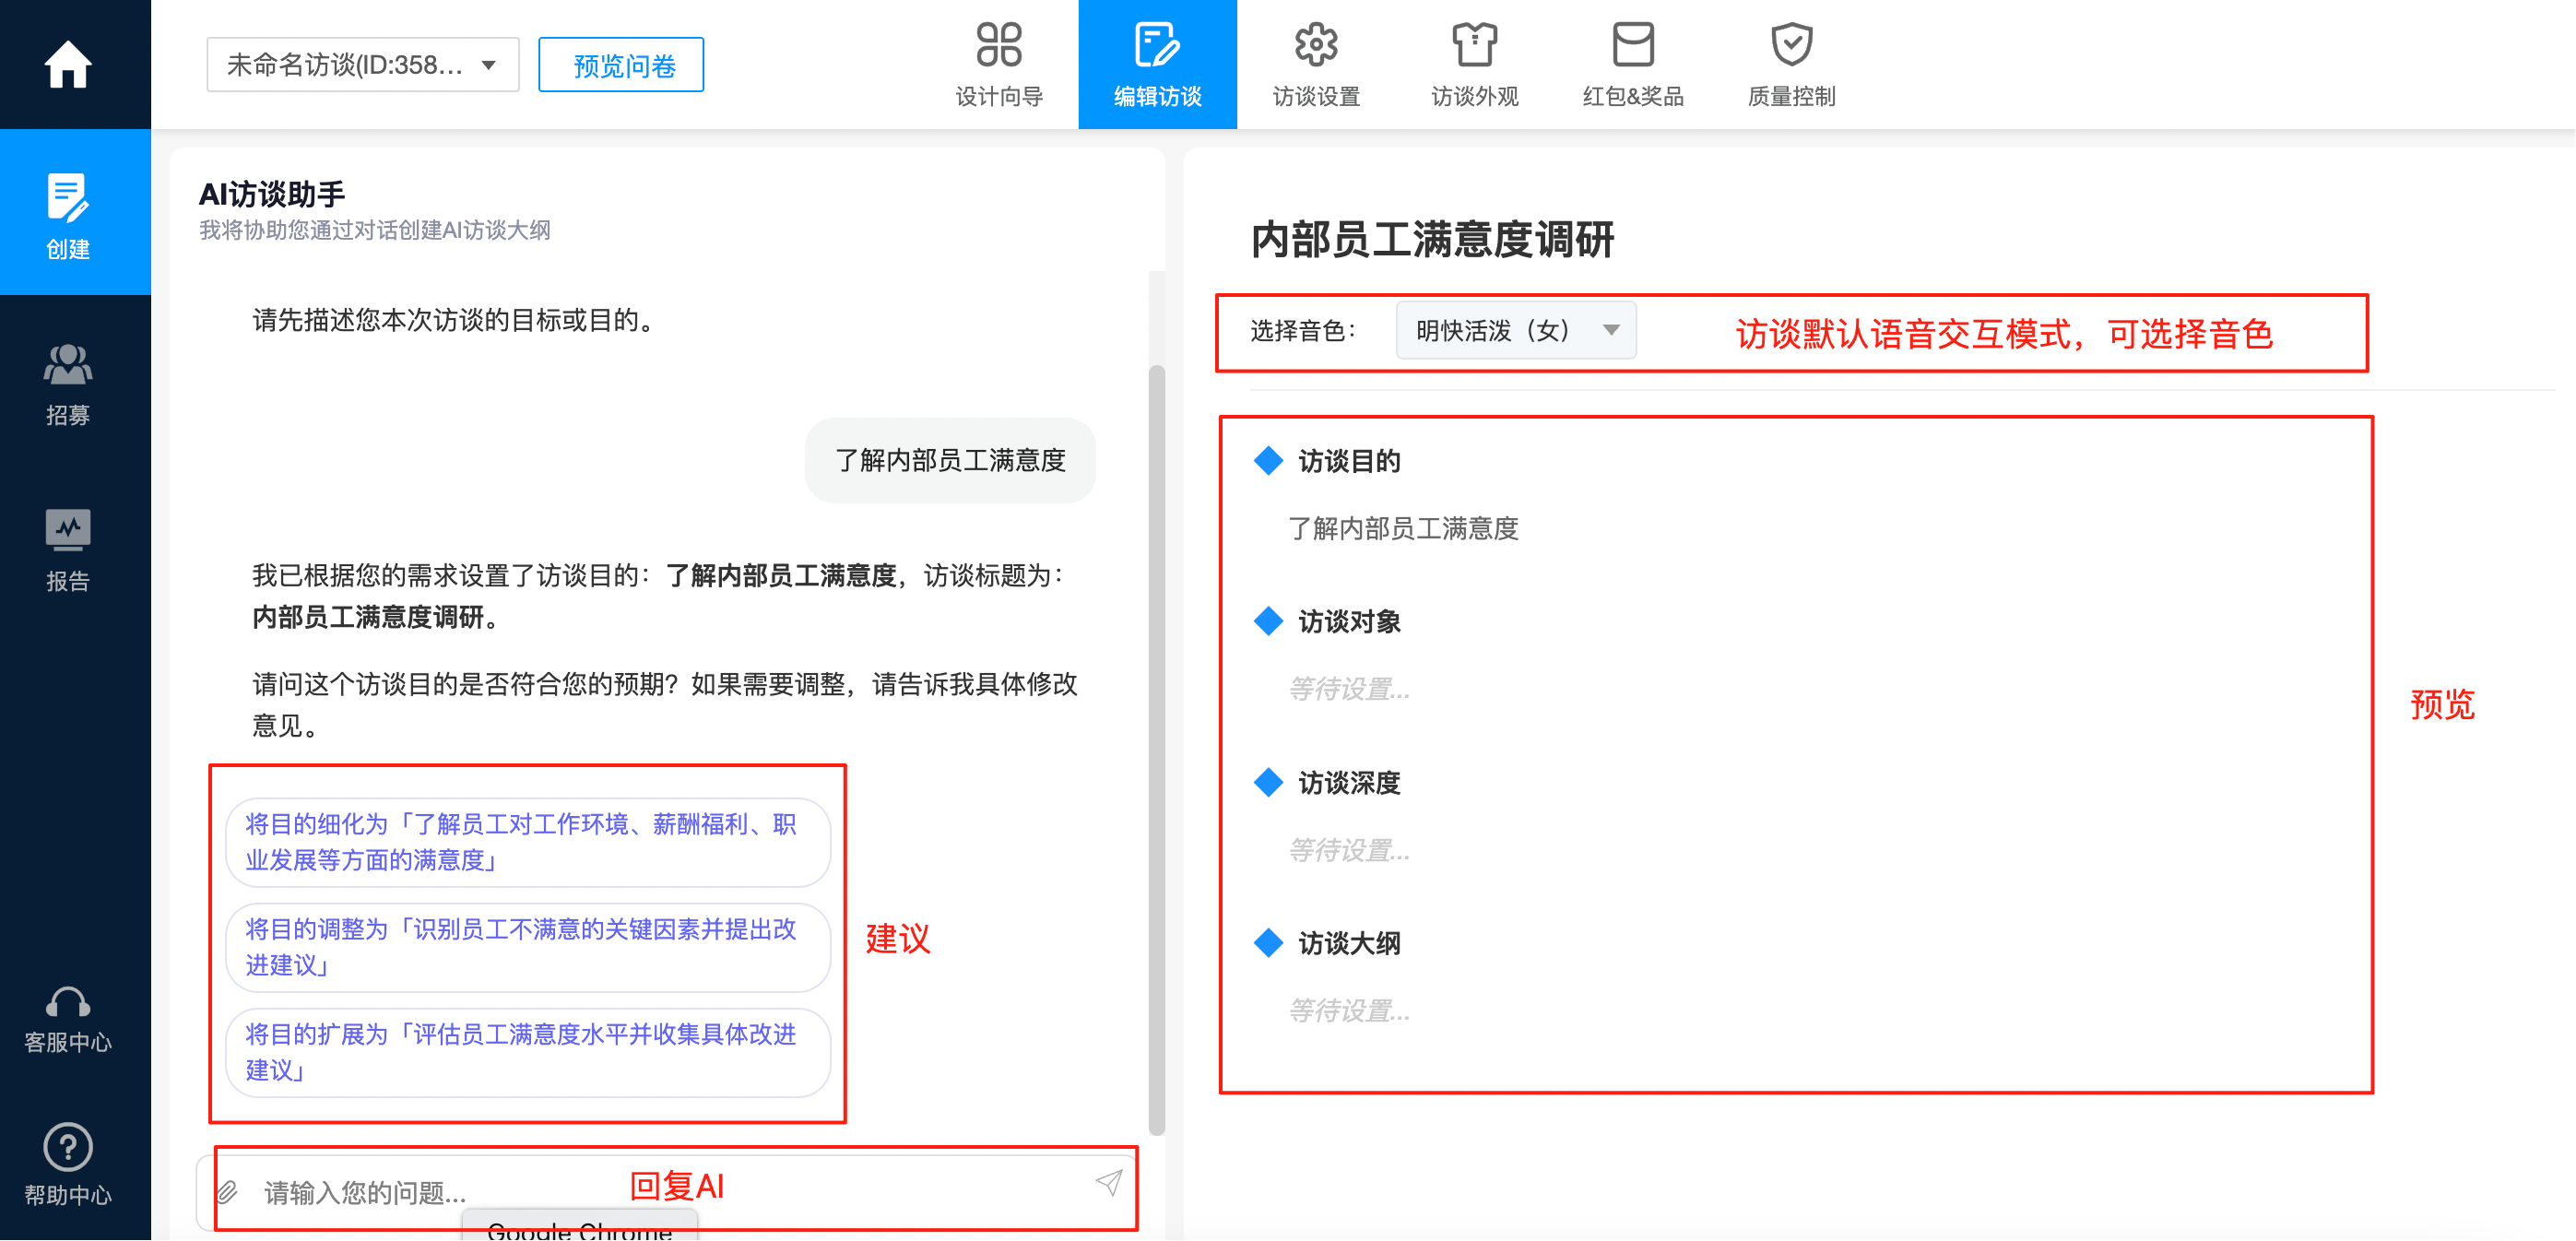Image resolution: width=2576 pixels, height=1241 pixels.
Task: Switch to the 编辑访谈 tab
Action: pos(1157,62)
